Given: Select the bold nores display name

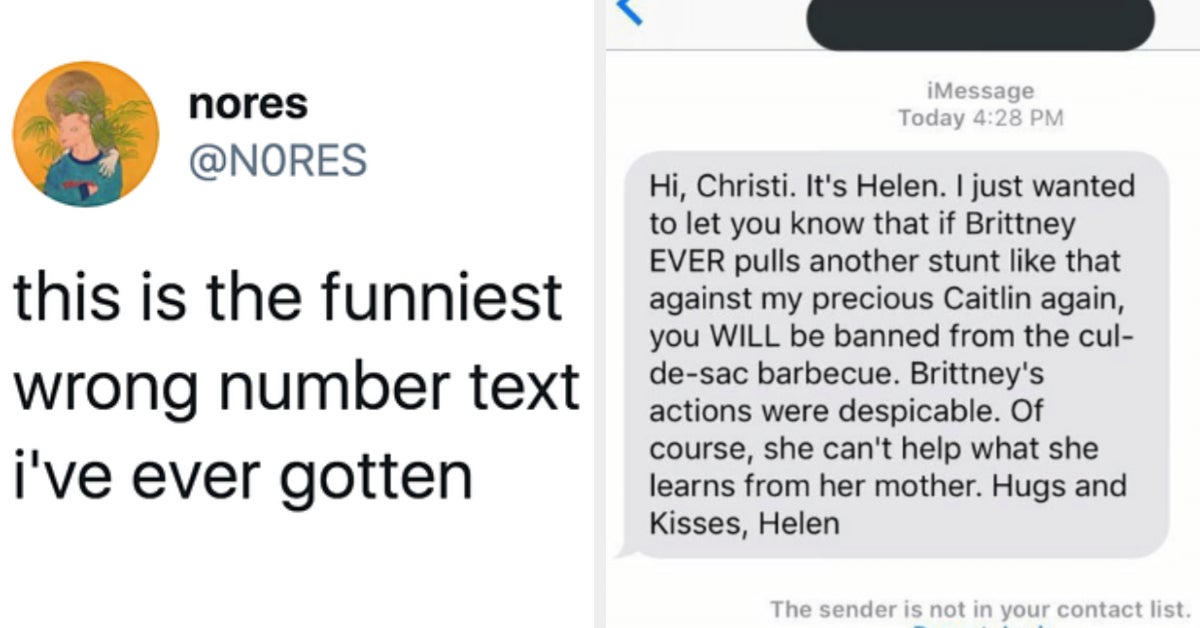Looking at the screenshot, I should (246, 102).
